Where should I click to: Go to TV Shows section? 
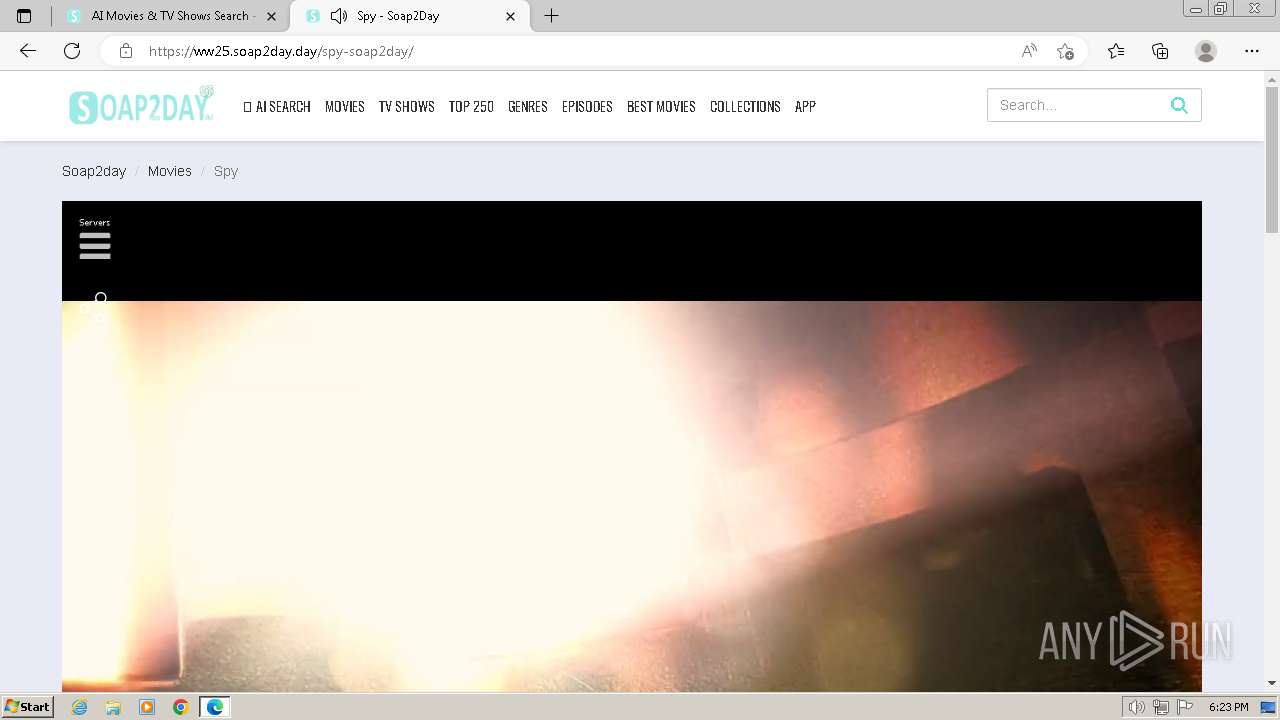(x=406, y=106)
